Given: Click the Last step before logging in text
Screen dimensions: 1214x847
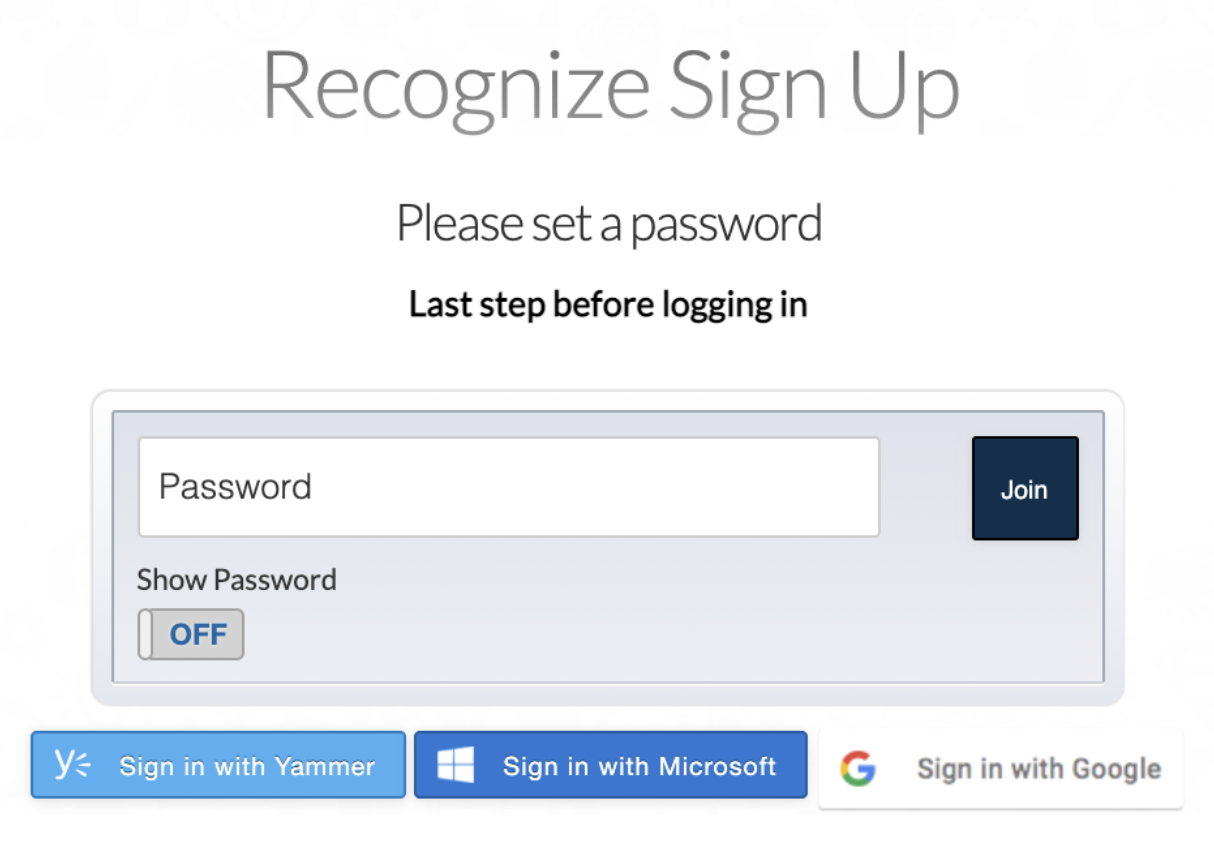Looking at the screenshot, I should coord(608,304).
